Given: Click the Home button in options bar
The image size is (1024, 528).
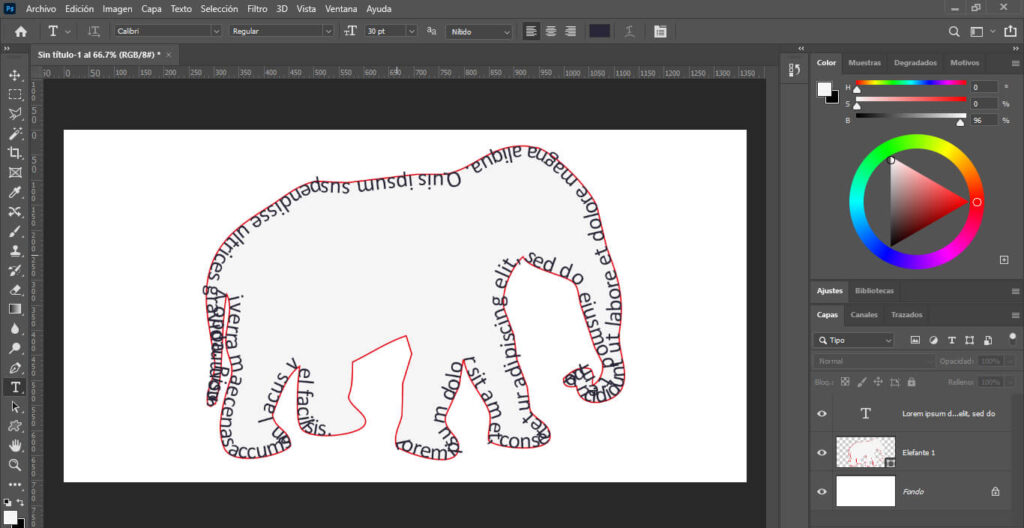Looking at the screenshot, I should pos(21,31).
